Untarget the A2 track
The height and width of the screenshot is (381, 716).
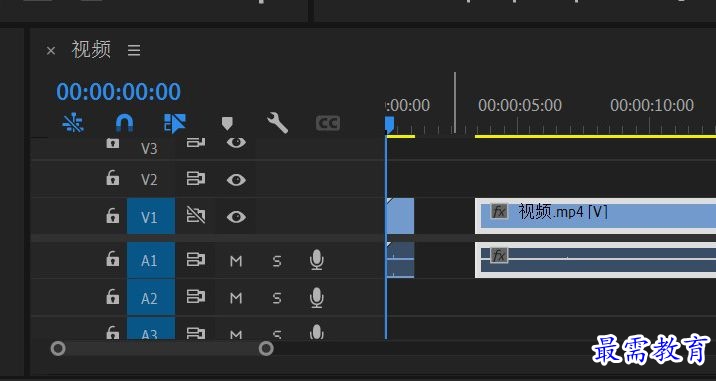pos(151,298)
